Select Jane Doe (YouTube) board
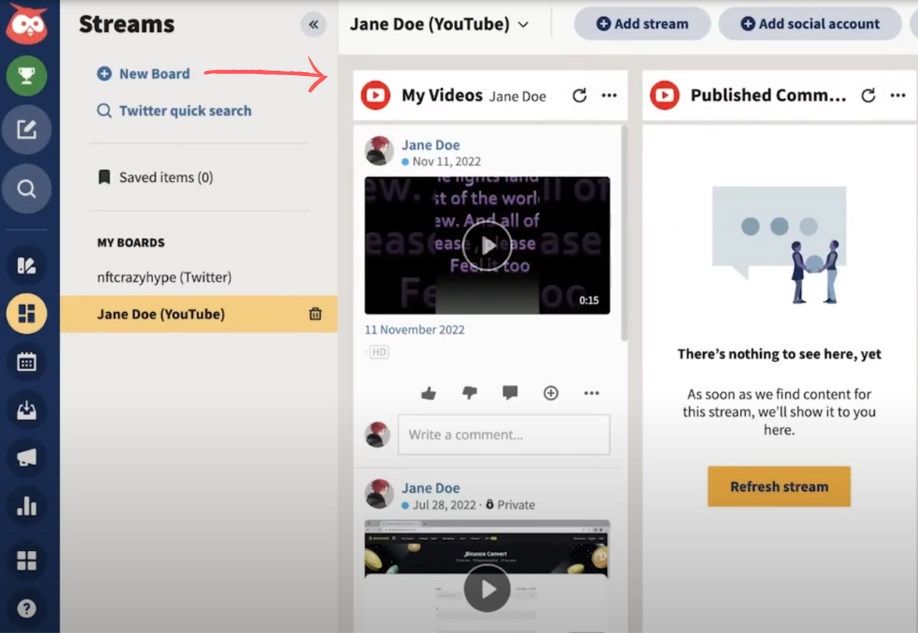918x633 pixels. tap(198, 314)
